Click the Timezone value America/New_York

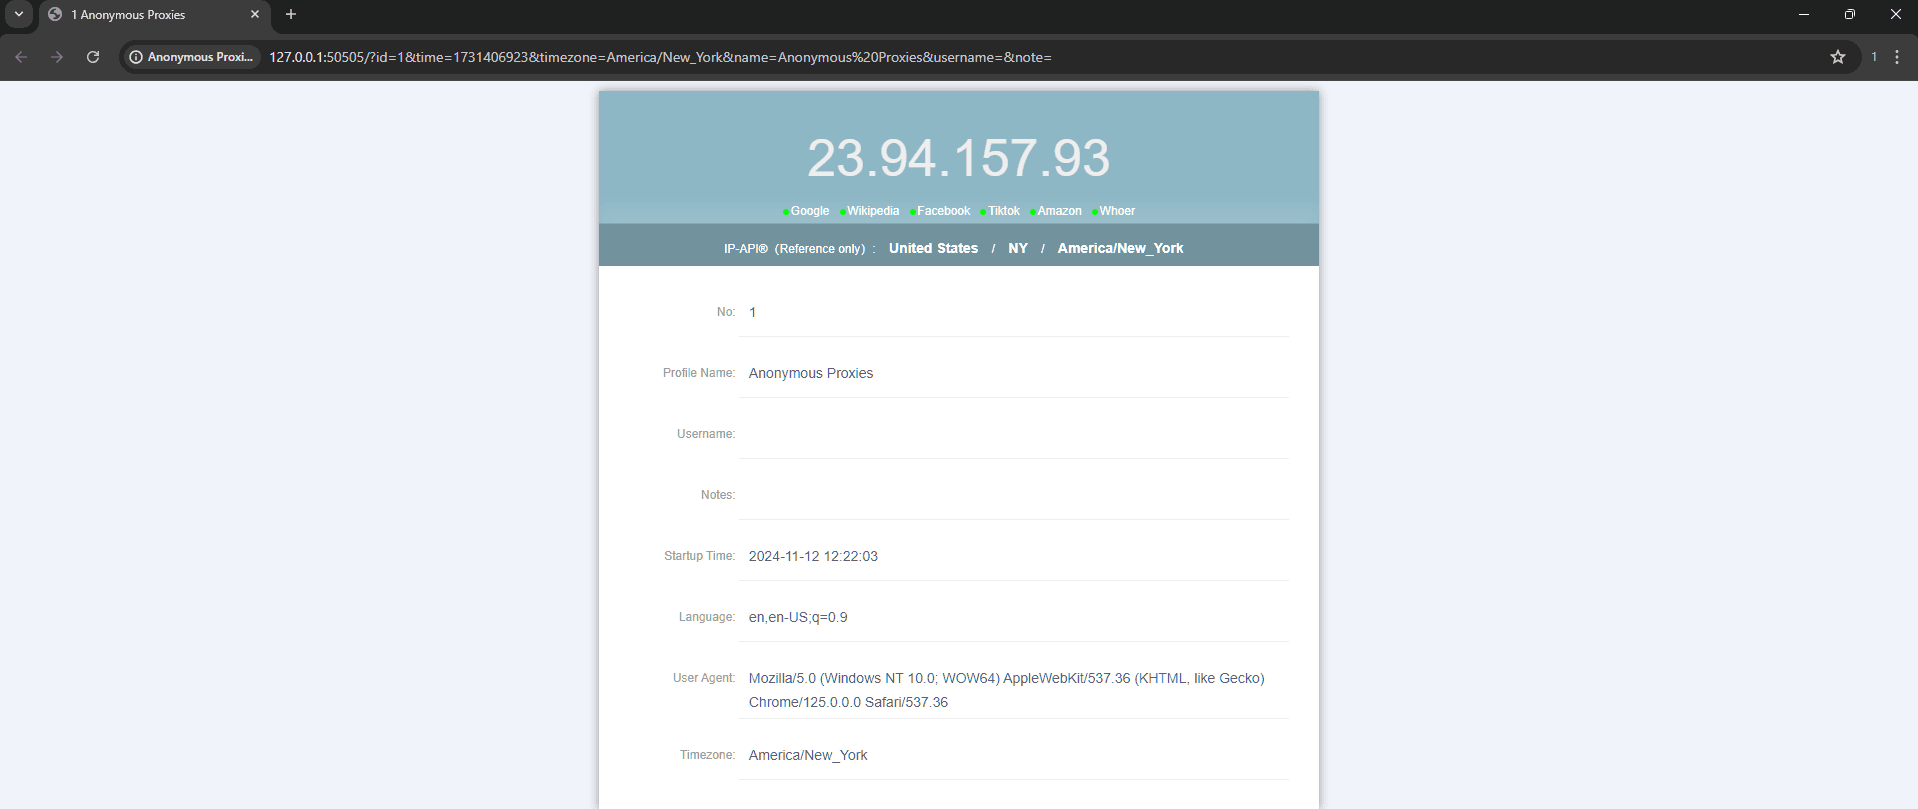point(808,755)
